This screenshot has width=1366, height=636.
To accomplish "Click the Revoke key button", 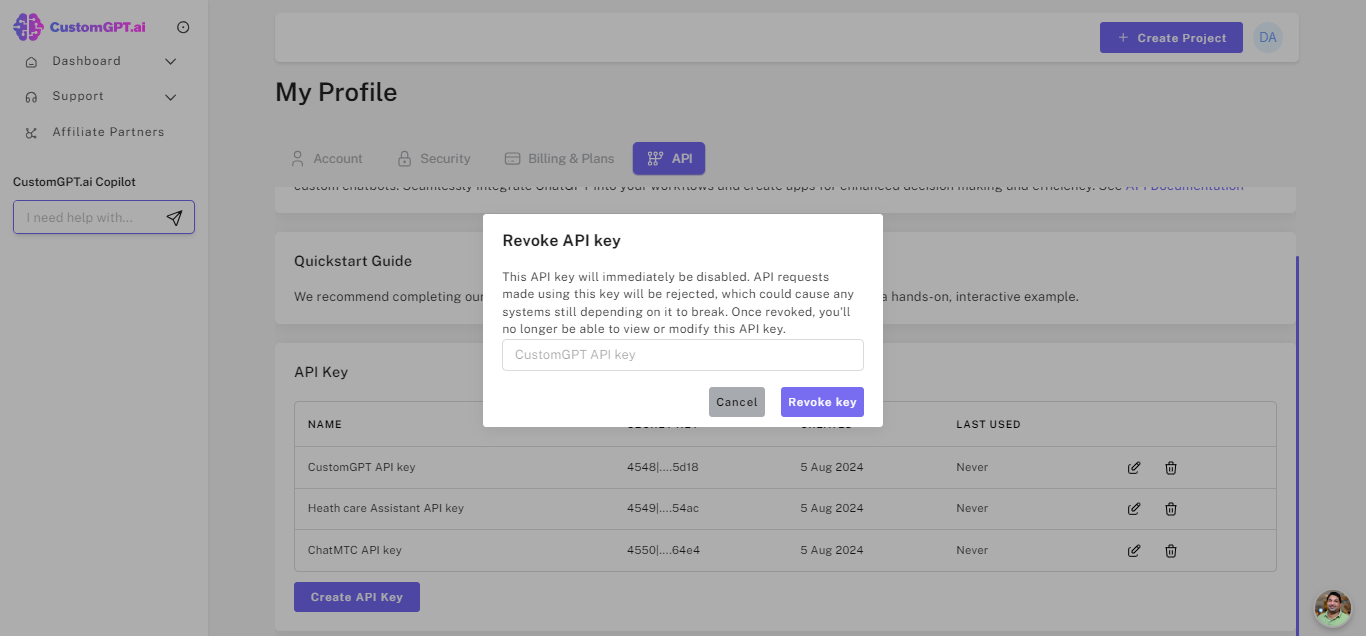I will [x=822, y=401].
